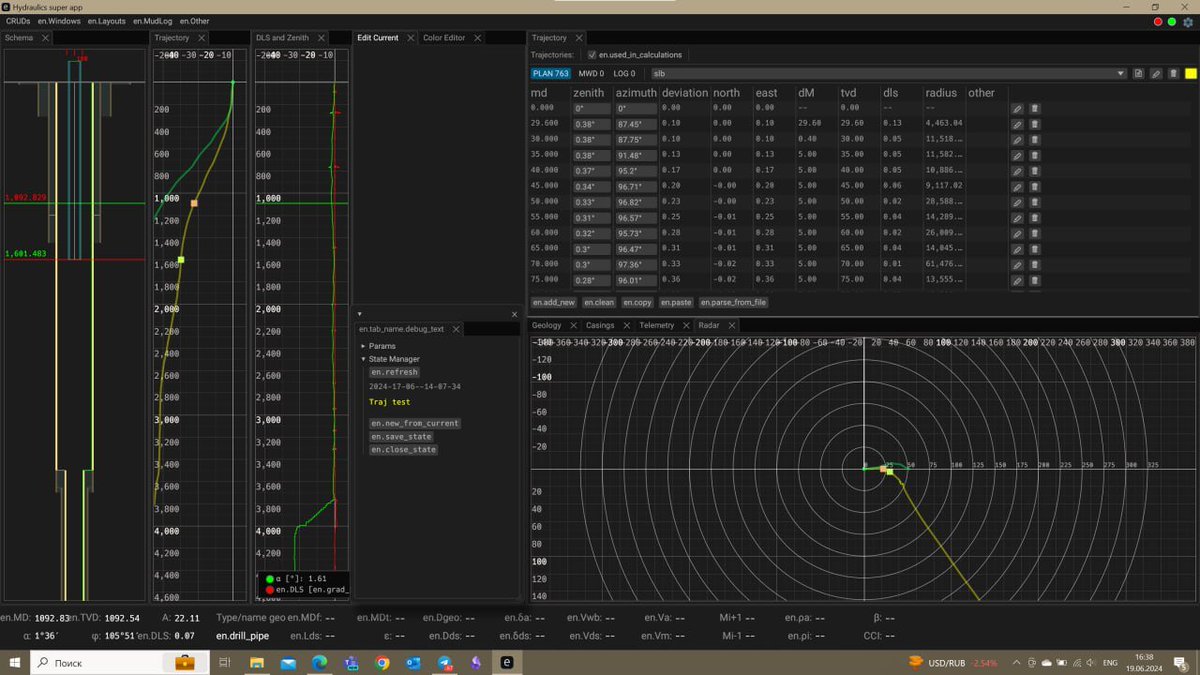The width and height of the screenshot is (1200, 675).
Task: Delete the trajectory row with md 35.000
Action: 1035,155
